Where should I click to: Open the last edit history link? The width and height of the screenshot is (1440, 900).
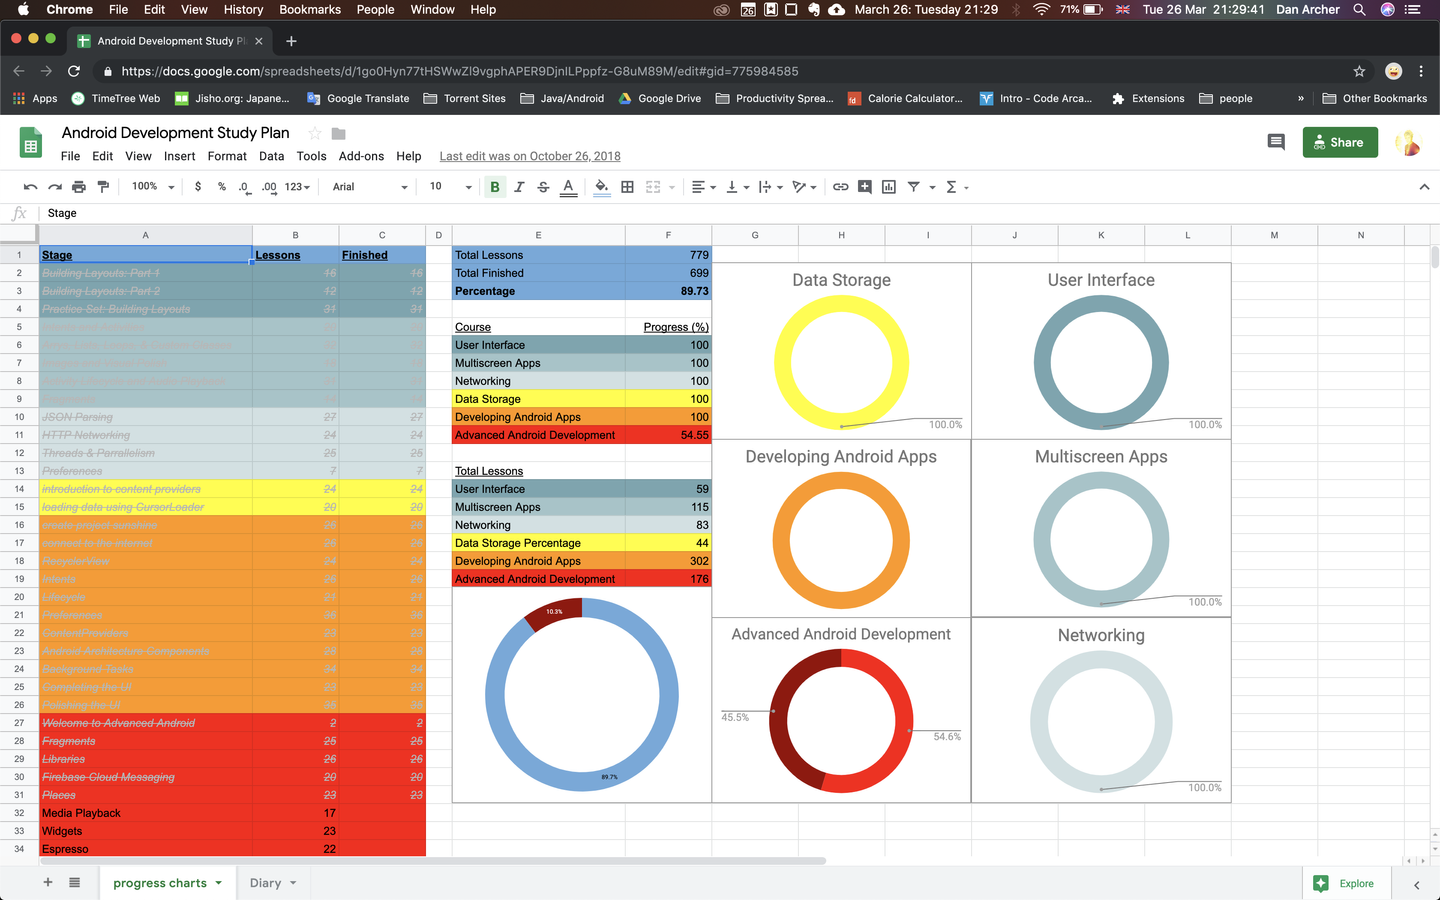tap(530, 156)
